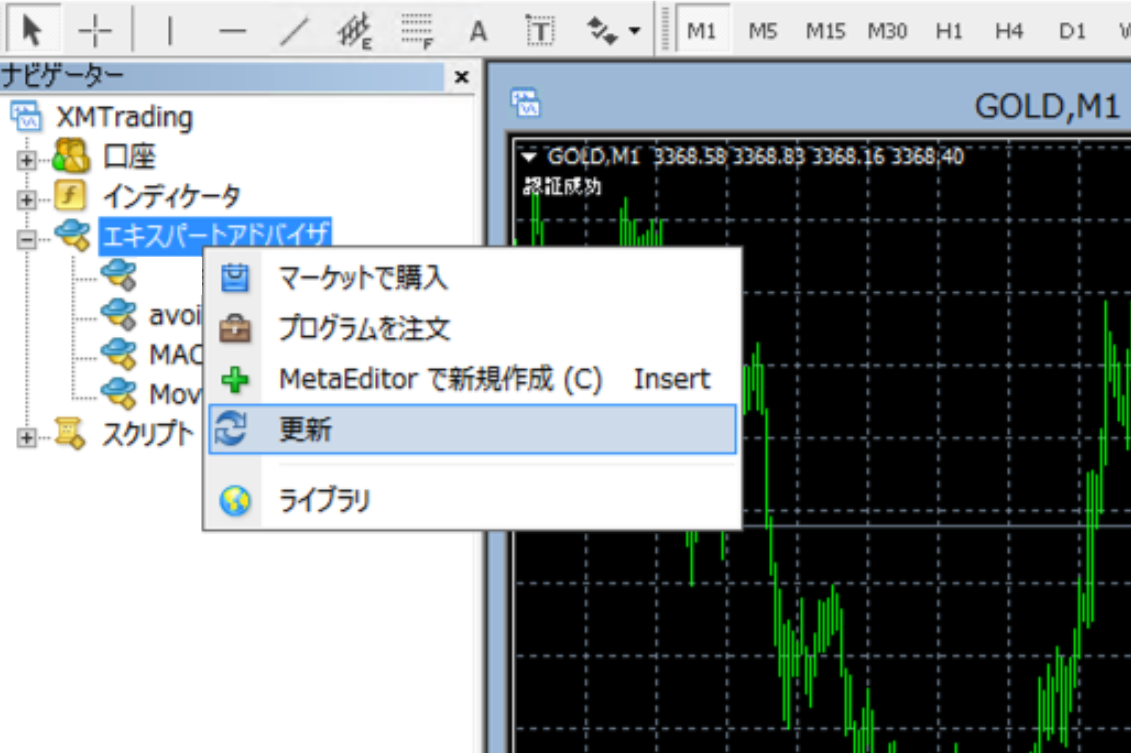The image size is (1131, 753).
Task: Switch to M1 timeframe
Action: point(702,31)
